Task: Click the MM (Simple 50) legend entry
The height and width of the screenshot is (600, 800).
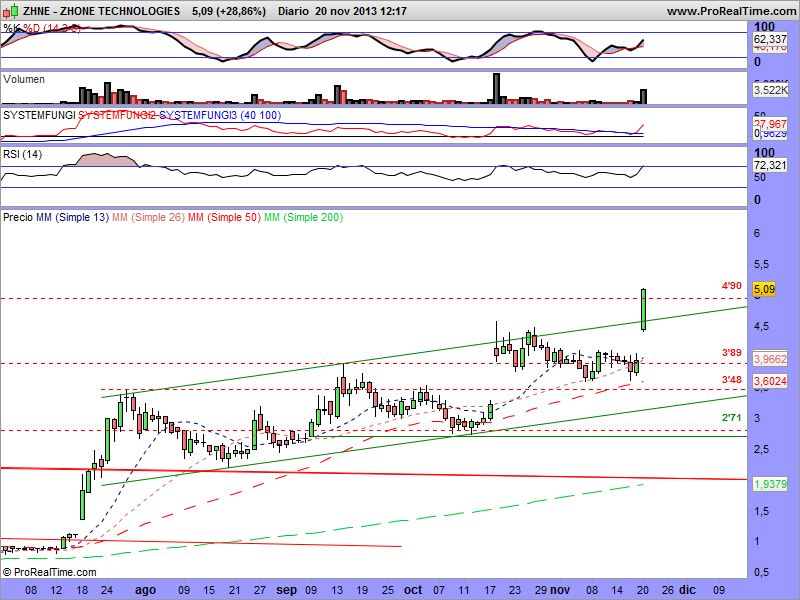Action: click(224, 217)
